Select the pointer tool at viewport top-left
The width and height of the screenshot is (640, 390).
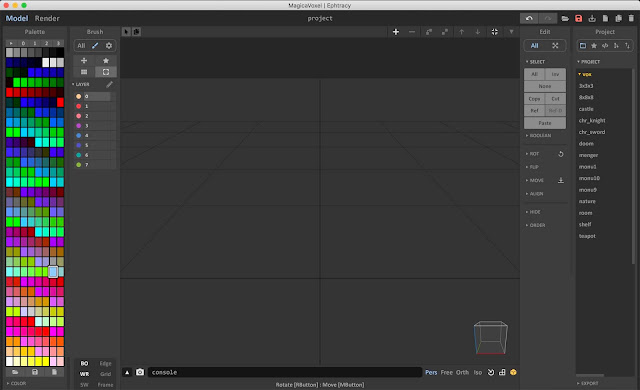click(126, 31)
